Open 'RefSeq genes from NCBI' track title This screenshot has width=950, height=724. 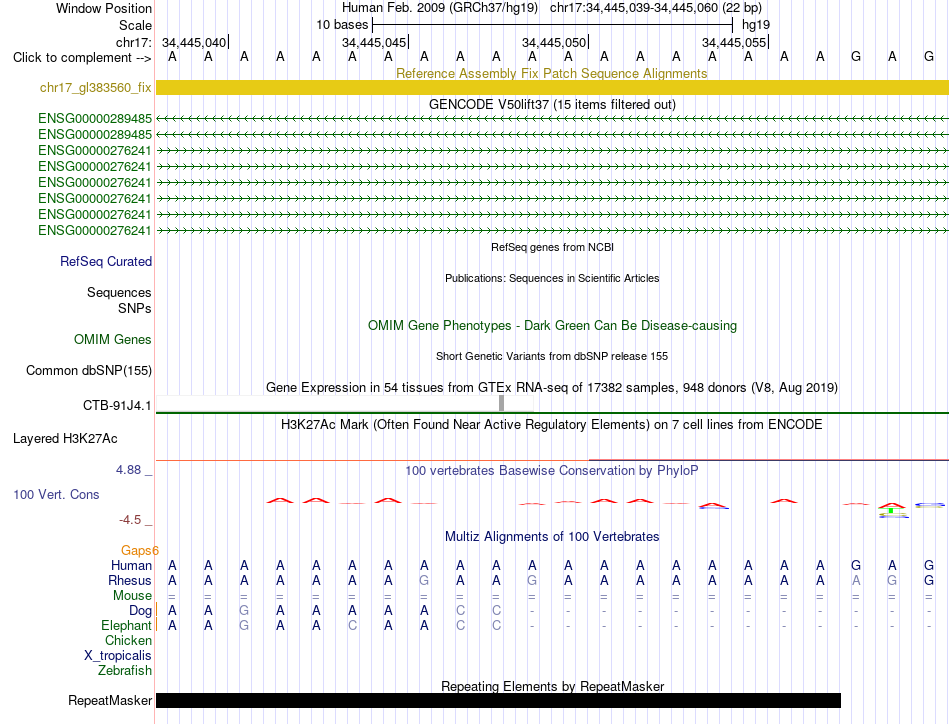pyautogui.click(x=552, y=247)
